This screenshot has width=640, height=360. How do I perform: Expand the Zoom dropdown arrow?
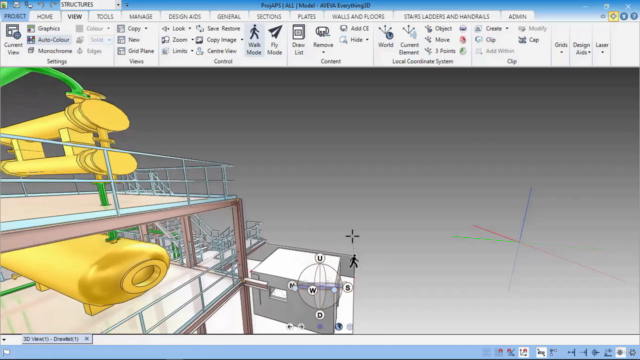(192, 40)
